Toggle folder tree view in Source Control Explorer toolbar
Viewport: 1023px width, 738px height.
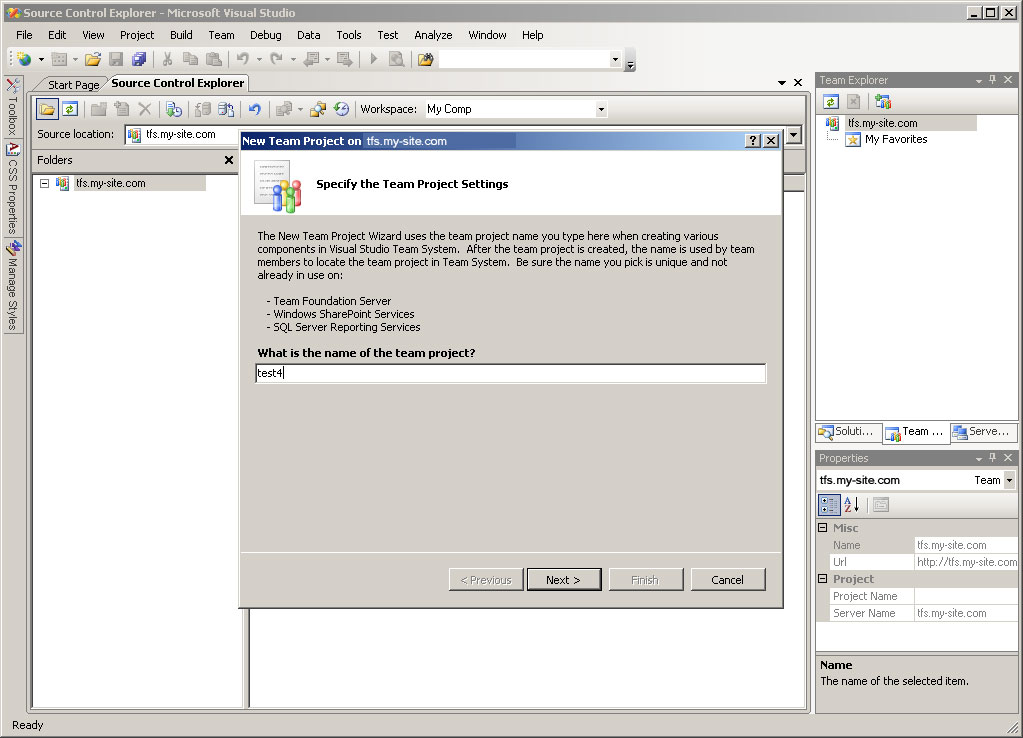47,109
